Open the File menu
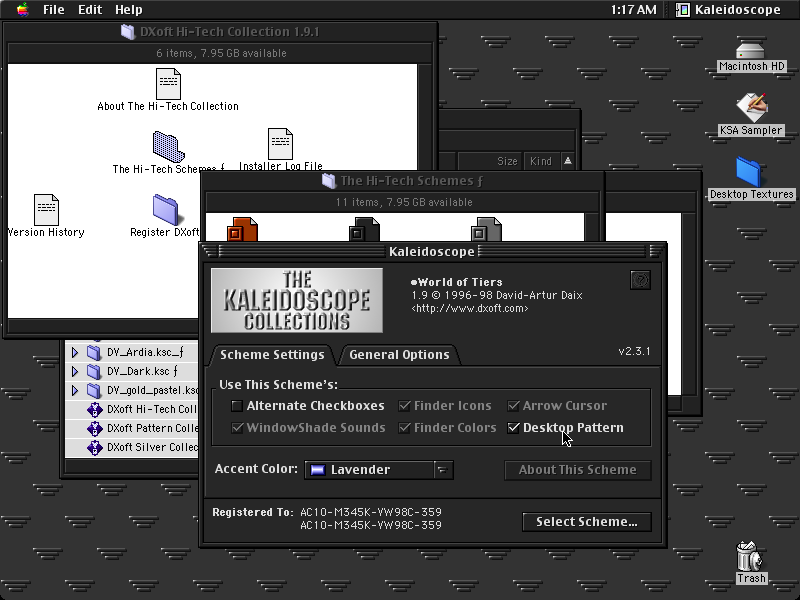 tap(54, 9)
